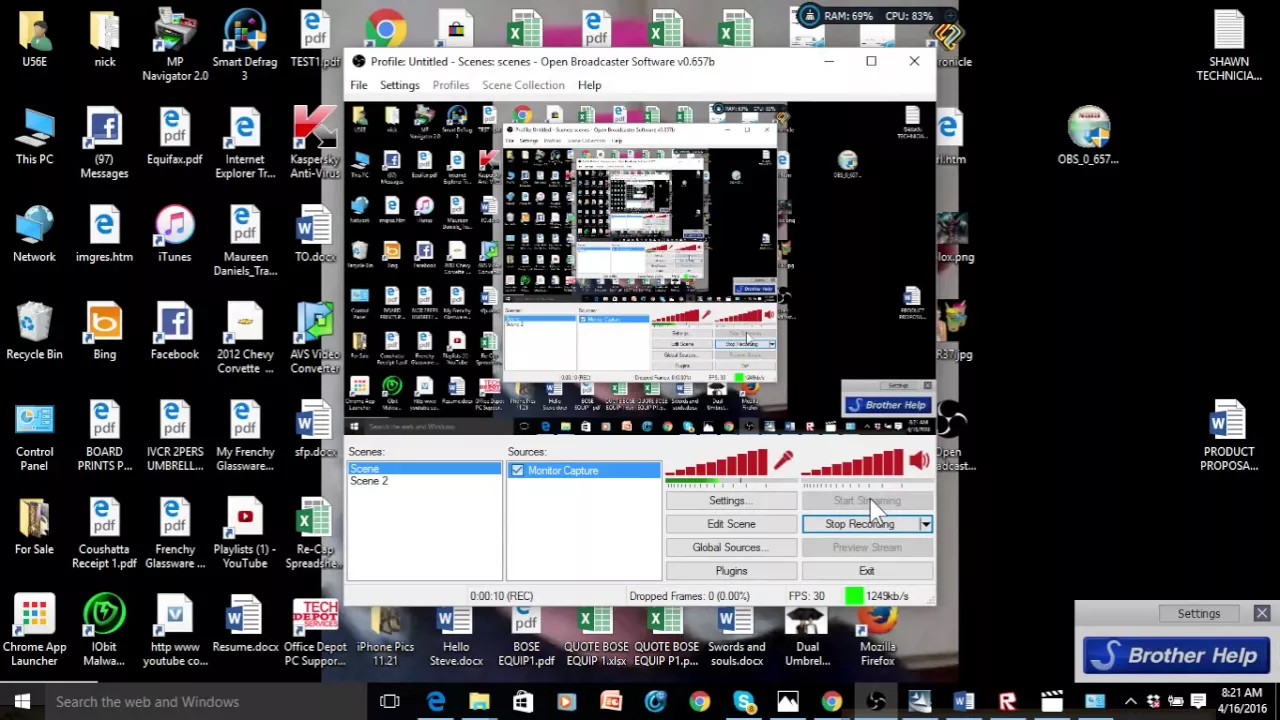Adjust the microphone volume meter

pyautogui.click(x=716, y=462)
